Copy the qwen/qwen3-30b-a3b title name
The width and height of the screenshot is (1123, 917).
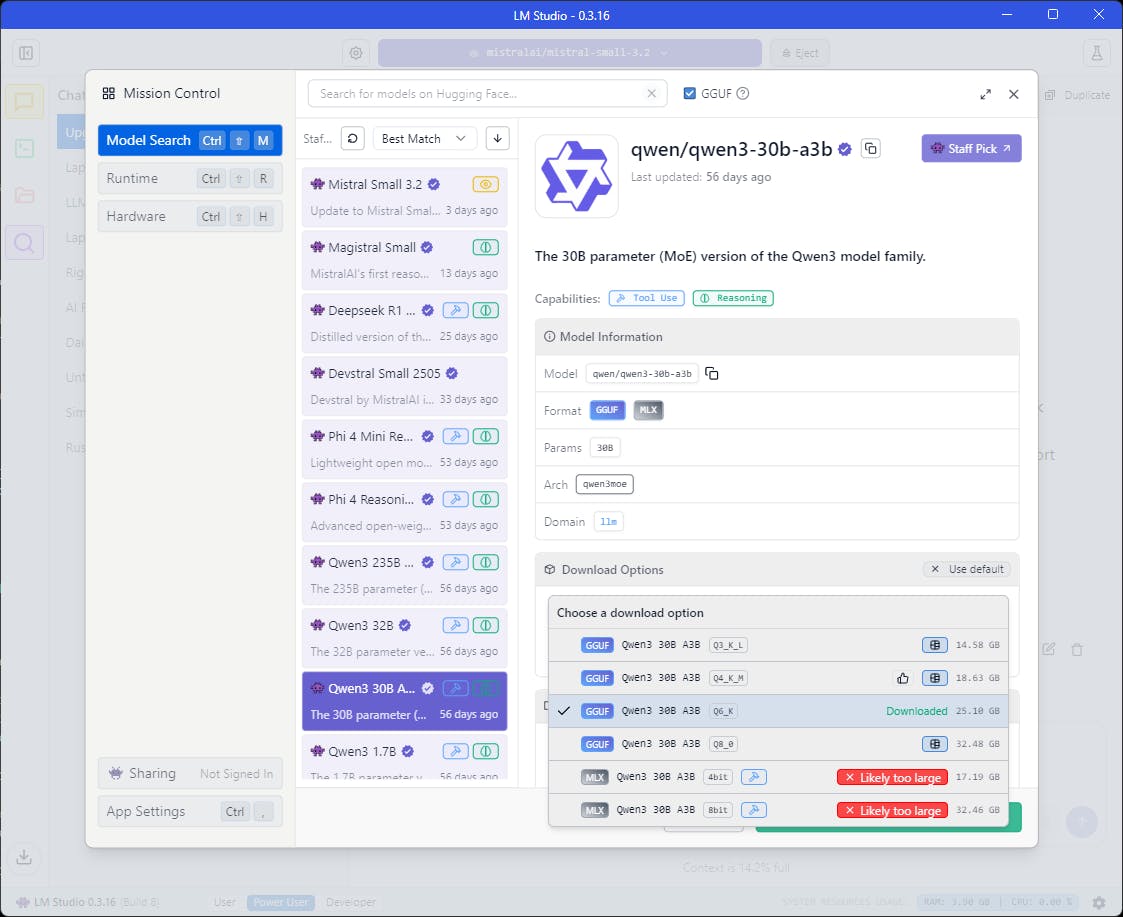click(x=870, y=148)
